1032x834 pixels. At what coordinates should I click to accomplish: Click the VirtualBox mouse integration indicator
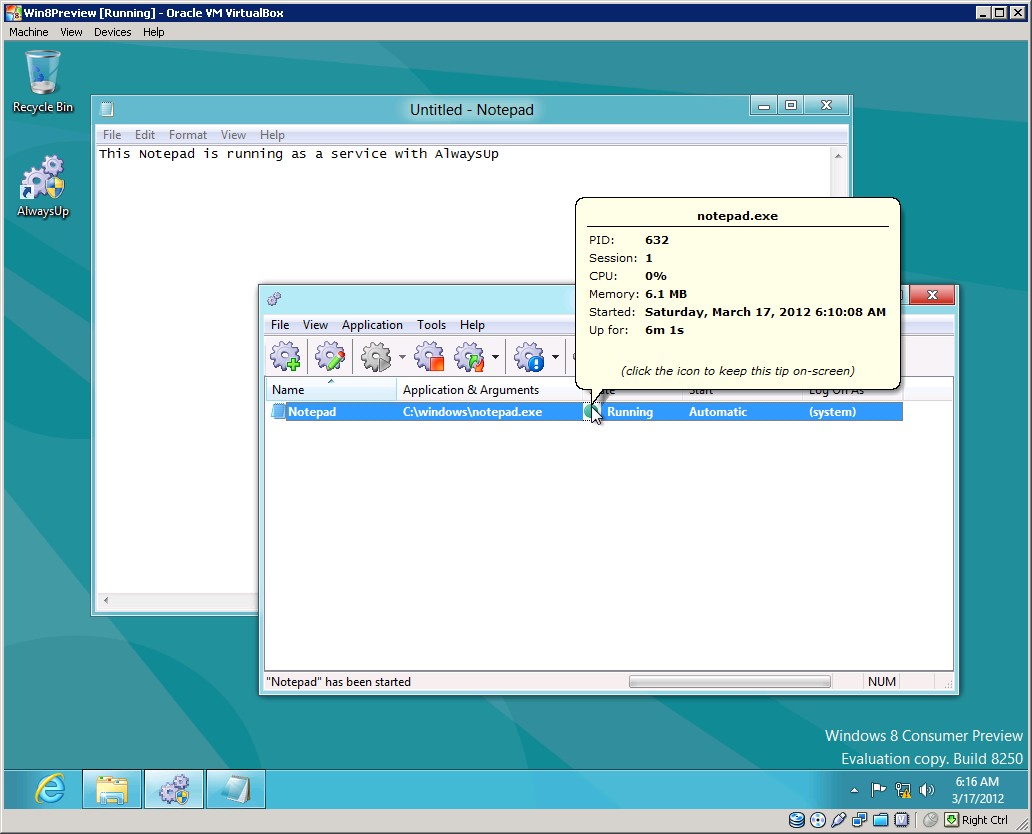pyautogui.click(x=930, y=820)
